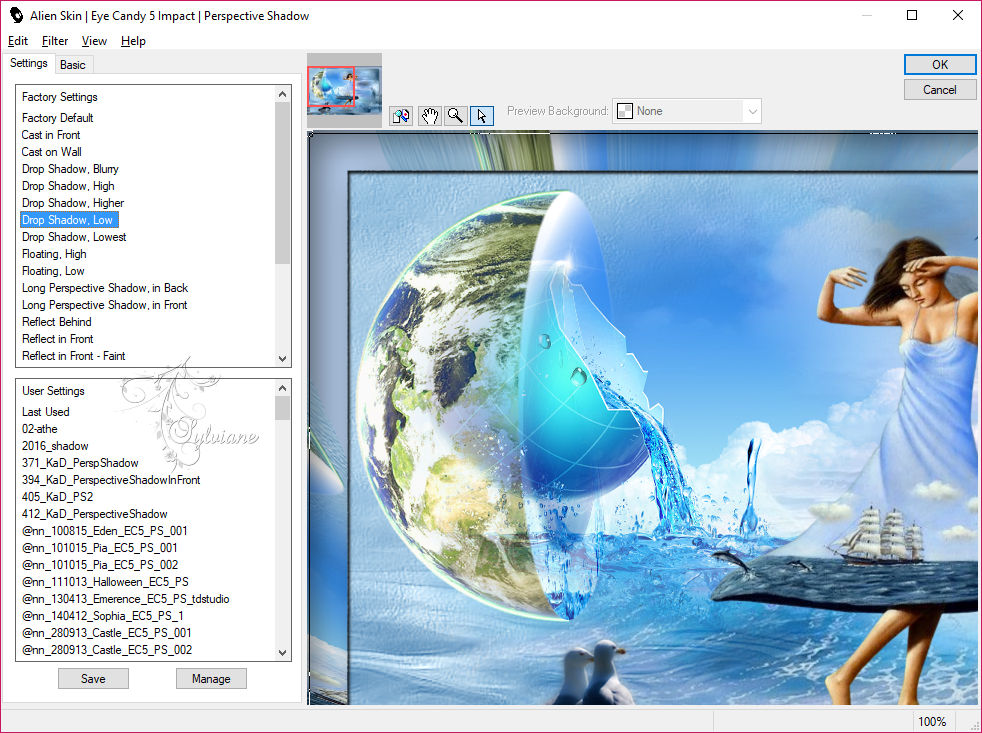Screen dimensions: 982x733
Task: Select the Factory Default preset
Action: pos(58,118)
